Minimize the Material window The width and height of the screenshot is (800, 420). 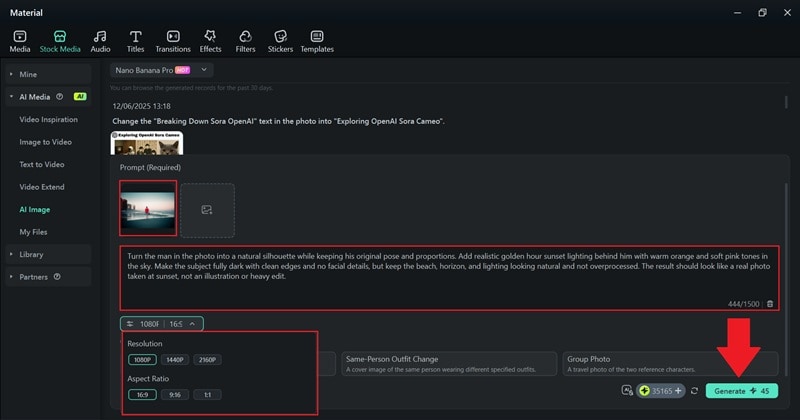(x=737, y=13)
